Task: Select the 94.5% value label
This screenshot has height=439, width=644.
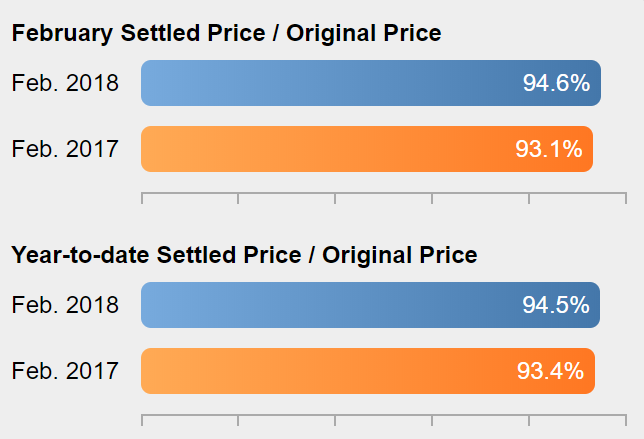Action: [x=556, y=305]
